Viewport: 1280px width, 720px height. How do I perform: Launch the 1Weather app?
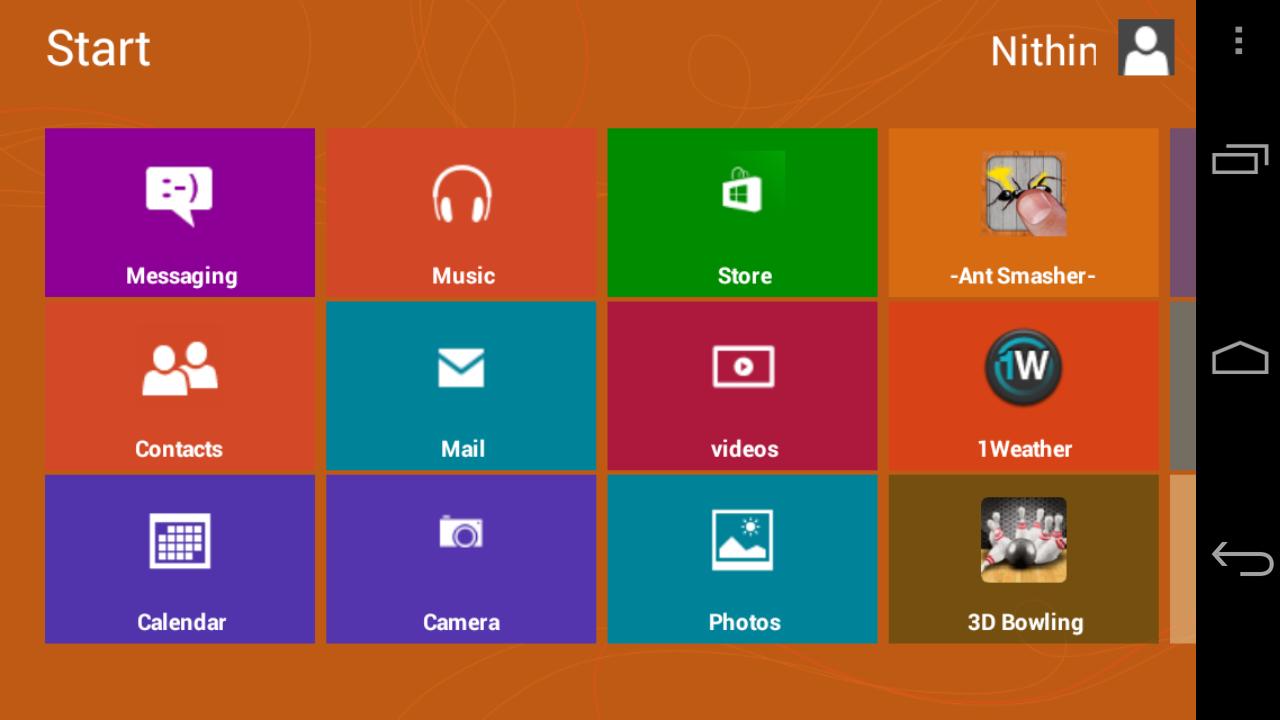tap(1023, 385)
